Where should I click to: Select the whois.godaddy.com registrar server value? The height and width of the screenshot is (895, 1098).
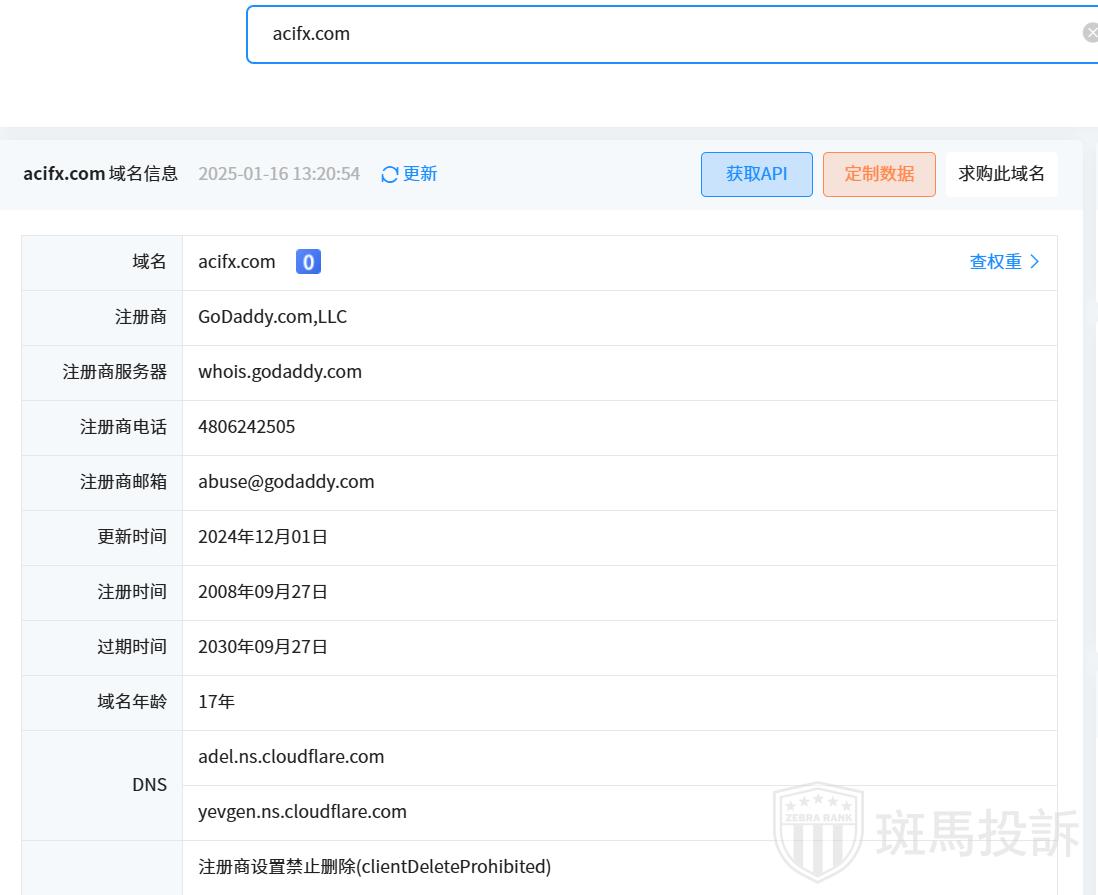pos(280,372)
